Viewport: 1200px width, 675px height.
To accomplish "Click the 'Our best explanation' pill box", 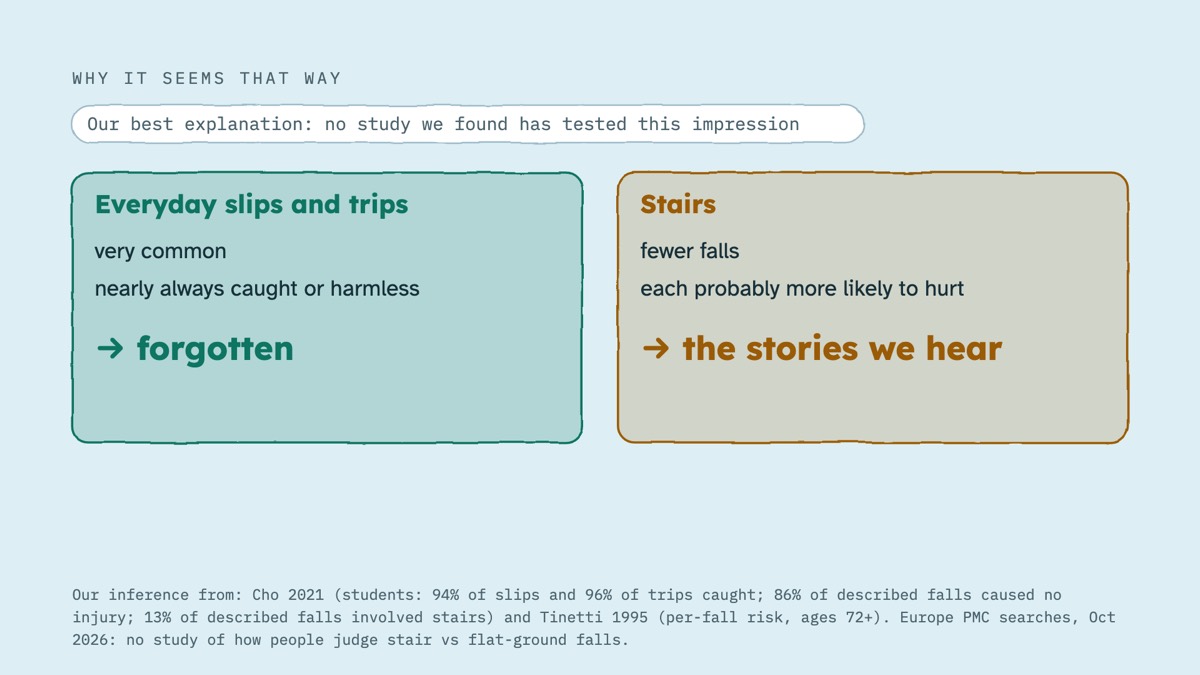I will pyautogui.click(x=468, y=125).
